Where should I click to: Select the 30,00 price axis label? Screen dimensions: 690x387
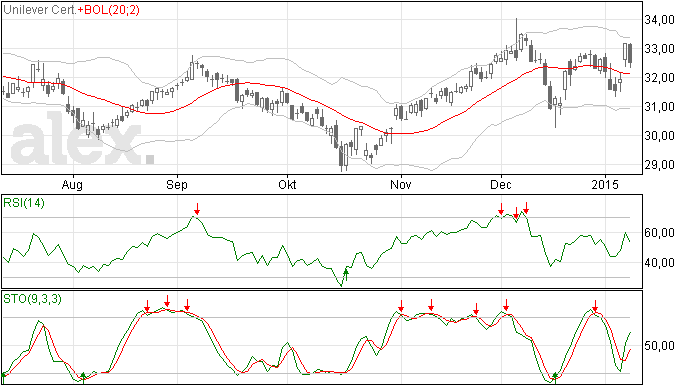(x=659, y=136)
